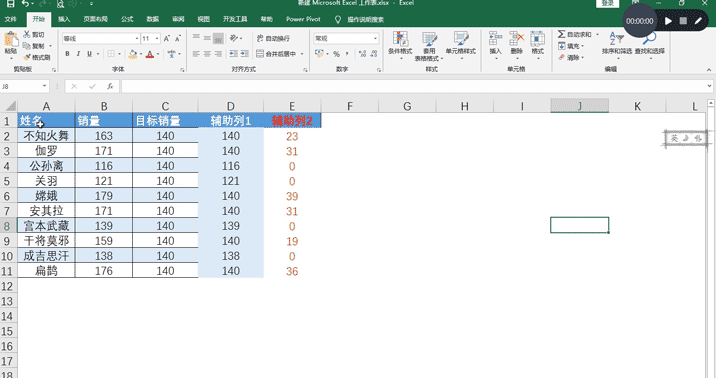Click the percent style % icon
The image size is (716, 378).
tap(337, 54)
